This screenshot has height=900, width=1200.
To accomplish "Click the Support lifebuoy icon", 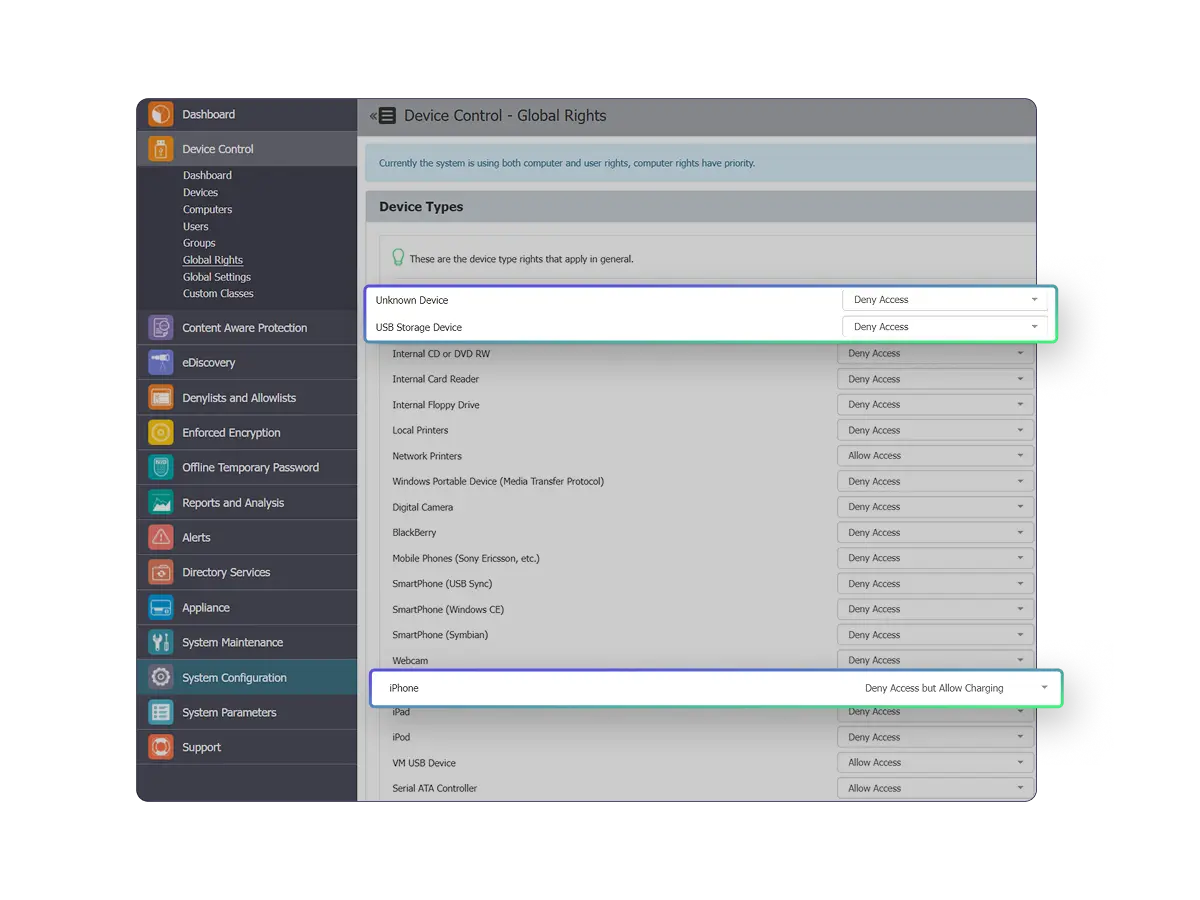I will point(160,748).
